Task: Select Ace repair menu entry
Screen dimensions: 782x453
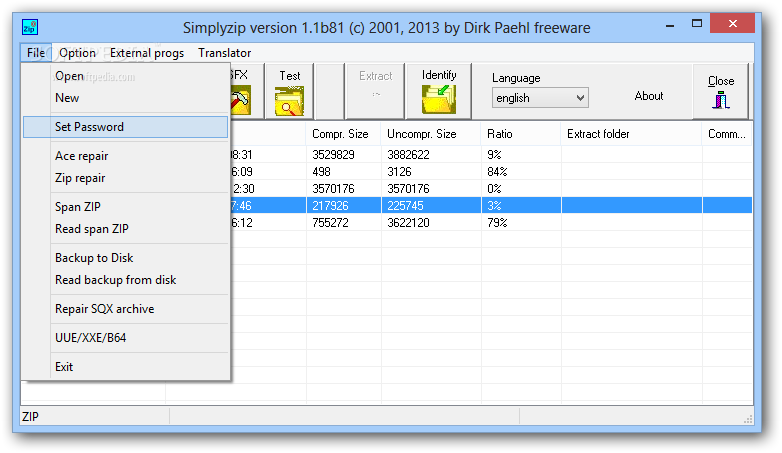Action: point(126,156)
